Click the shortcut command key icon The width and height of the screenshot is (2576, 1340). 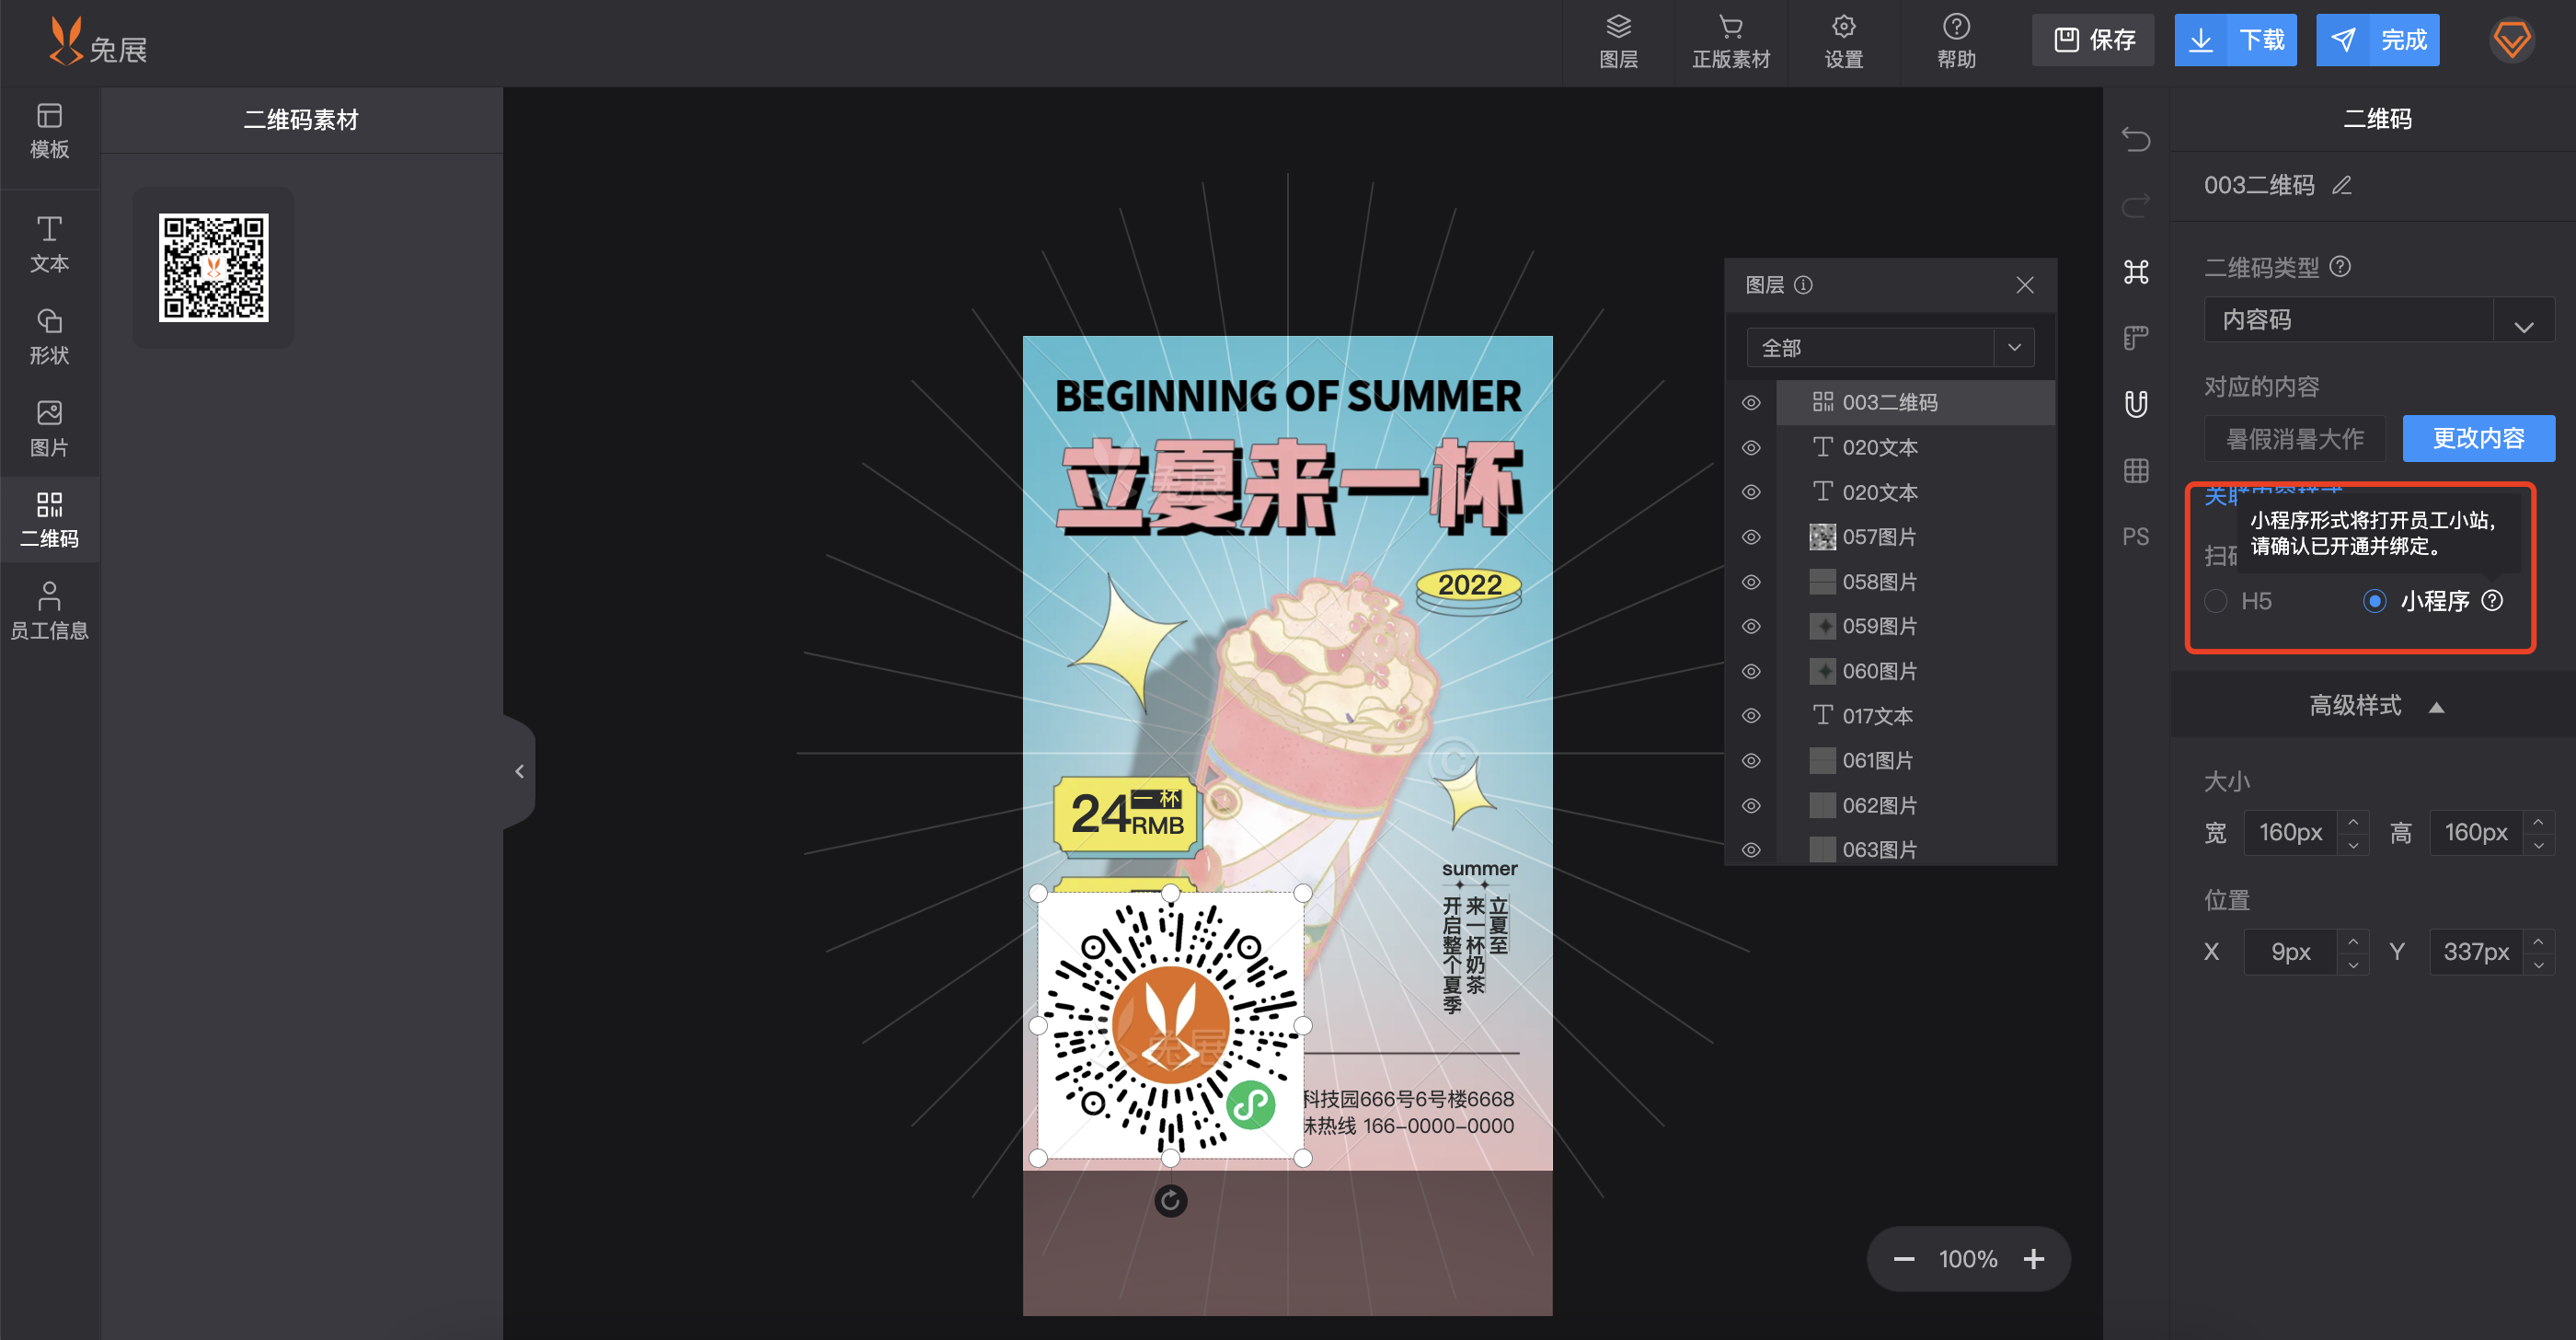(2136, 271)
